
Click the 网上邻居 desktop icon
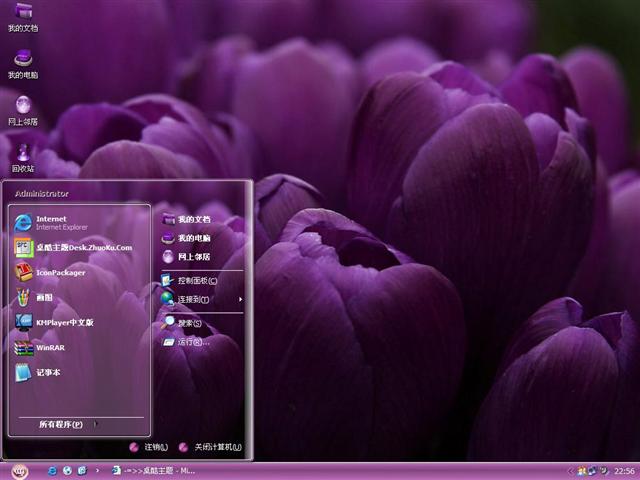pos(23,108)
